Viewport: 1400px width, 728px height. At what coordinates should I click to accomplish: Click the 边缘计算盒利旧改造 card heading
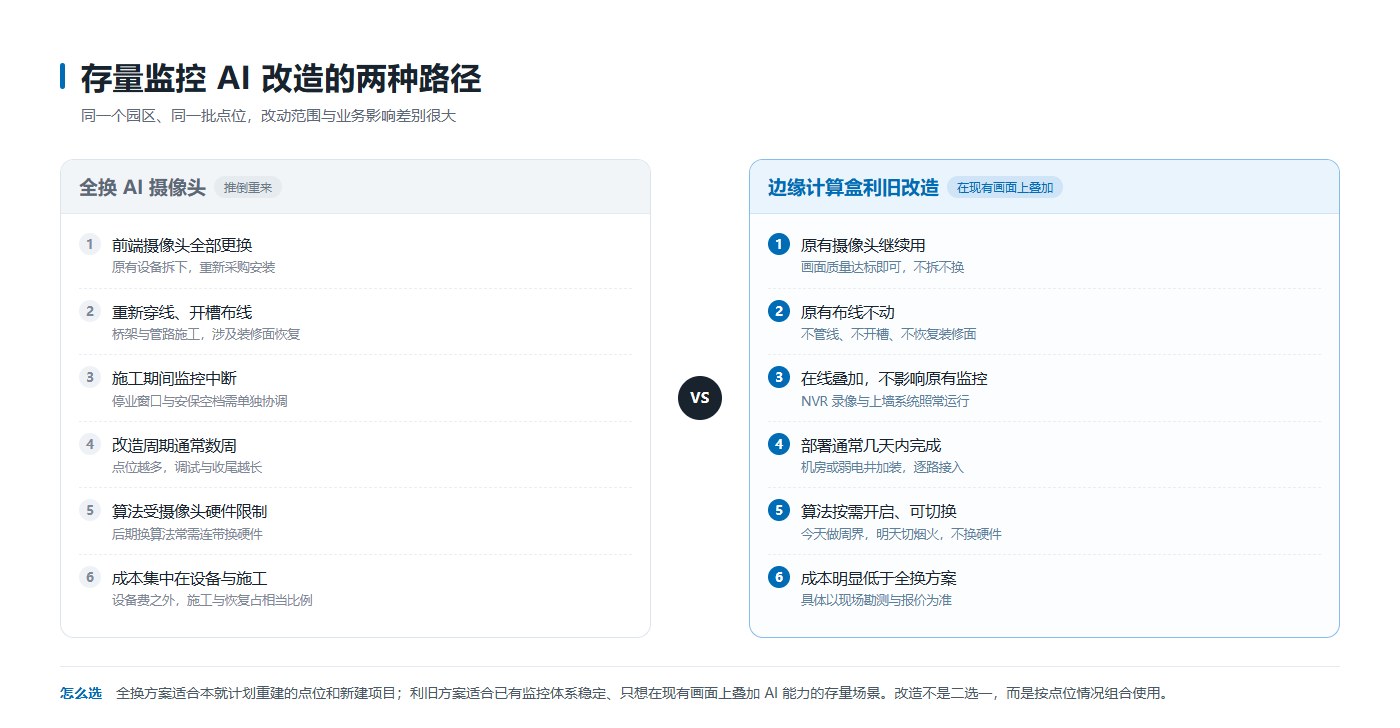pyautogui.click(x=853, y=188)
